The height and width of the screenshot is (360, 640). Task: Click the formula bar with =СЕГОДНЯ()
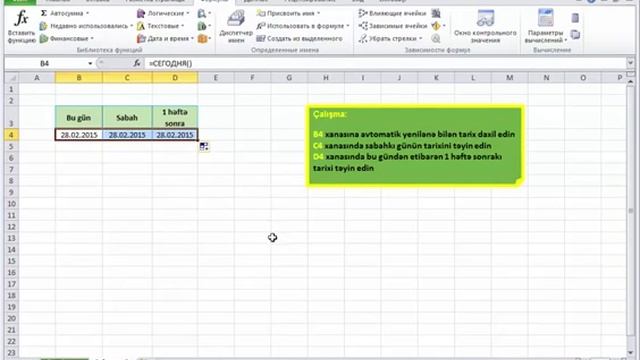(x=384, y=63)
